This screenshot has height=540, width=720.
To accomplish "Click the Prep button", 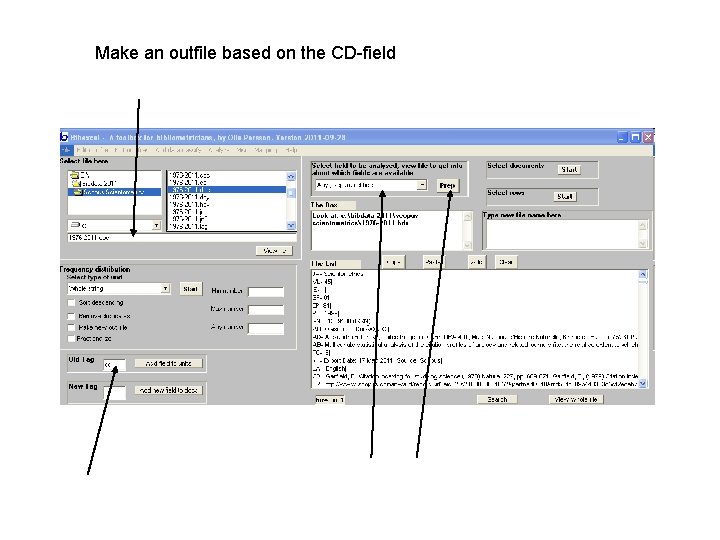I will pyautogui.click(x=446, y=186).
